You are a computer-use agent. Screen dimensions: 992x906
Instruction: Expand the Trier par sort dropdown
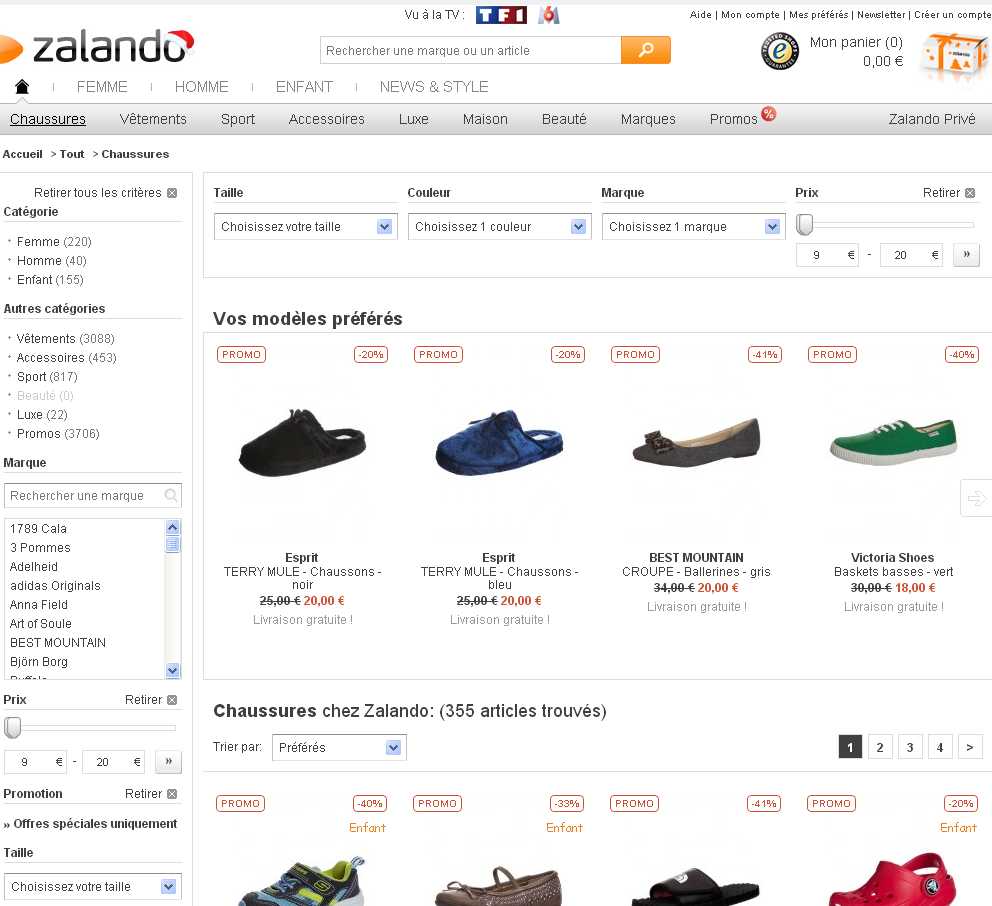[340, 747]
